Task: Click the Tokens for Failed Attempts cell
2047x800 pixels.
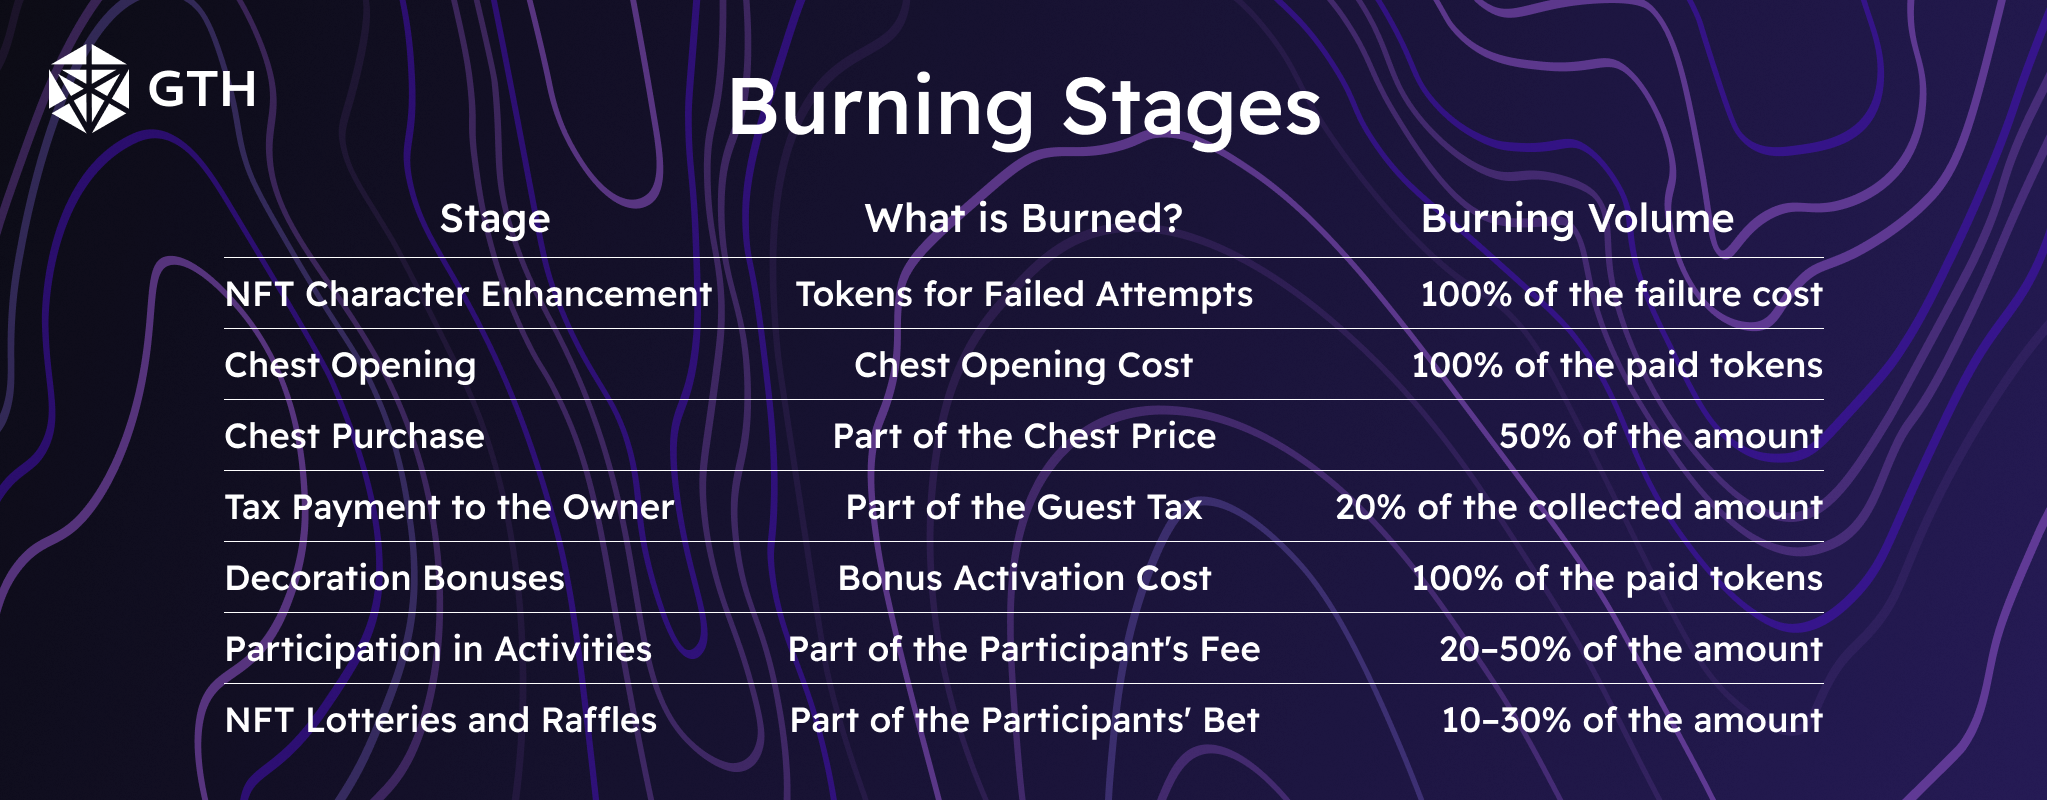Action: point(1024,294)
